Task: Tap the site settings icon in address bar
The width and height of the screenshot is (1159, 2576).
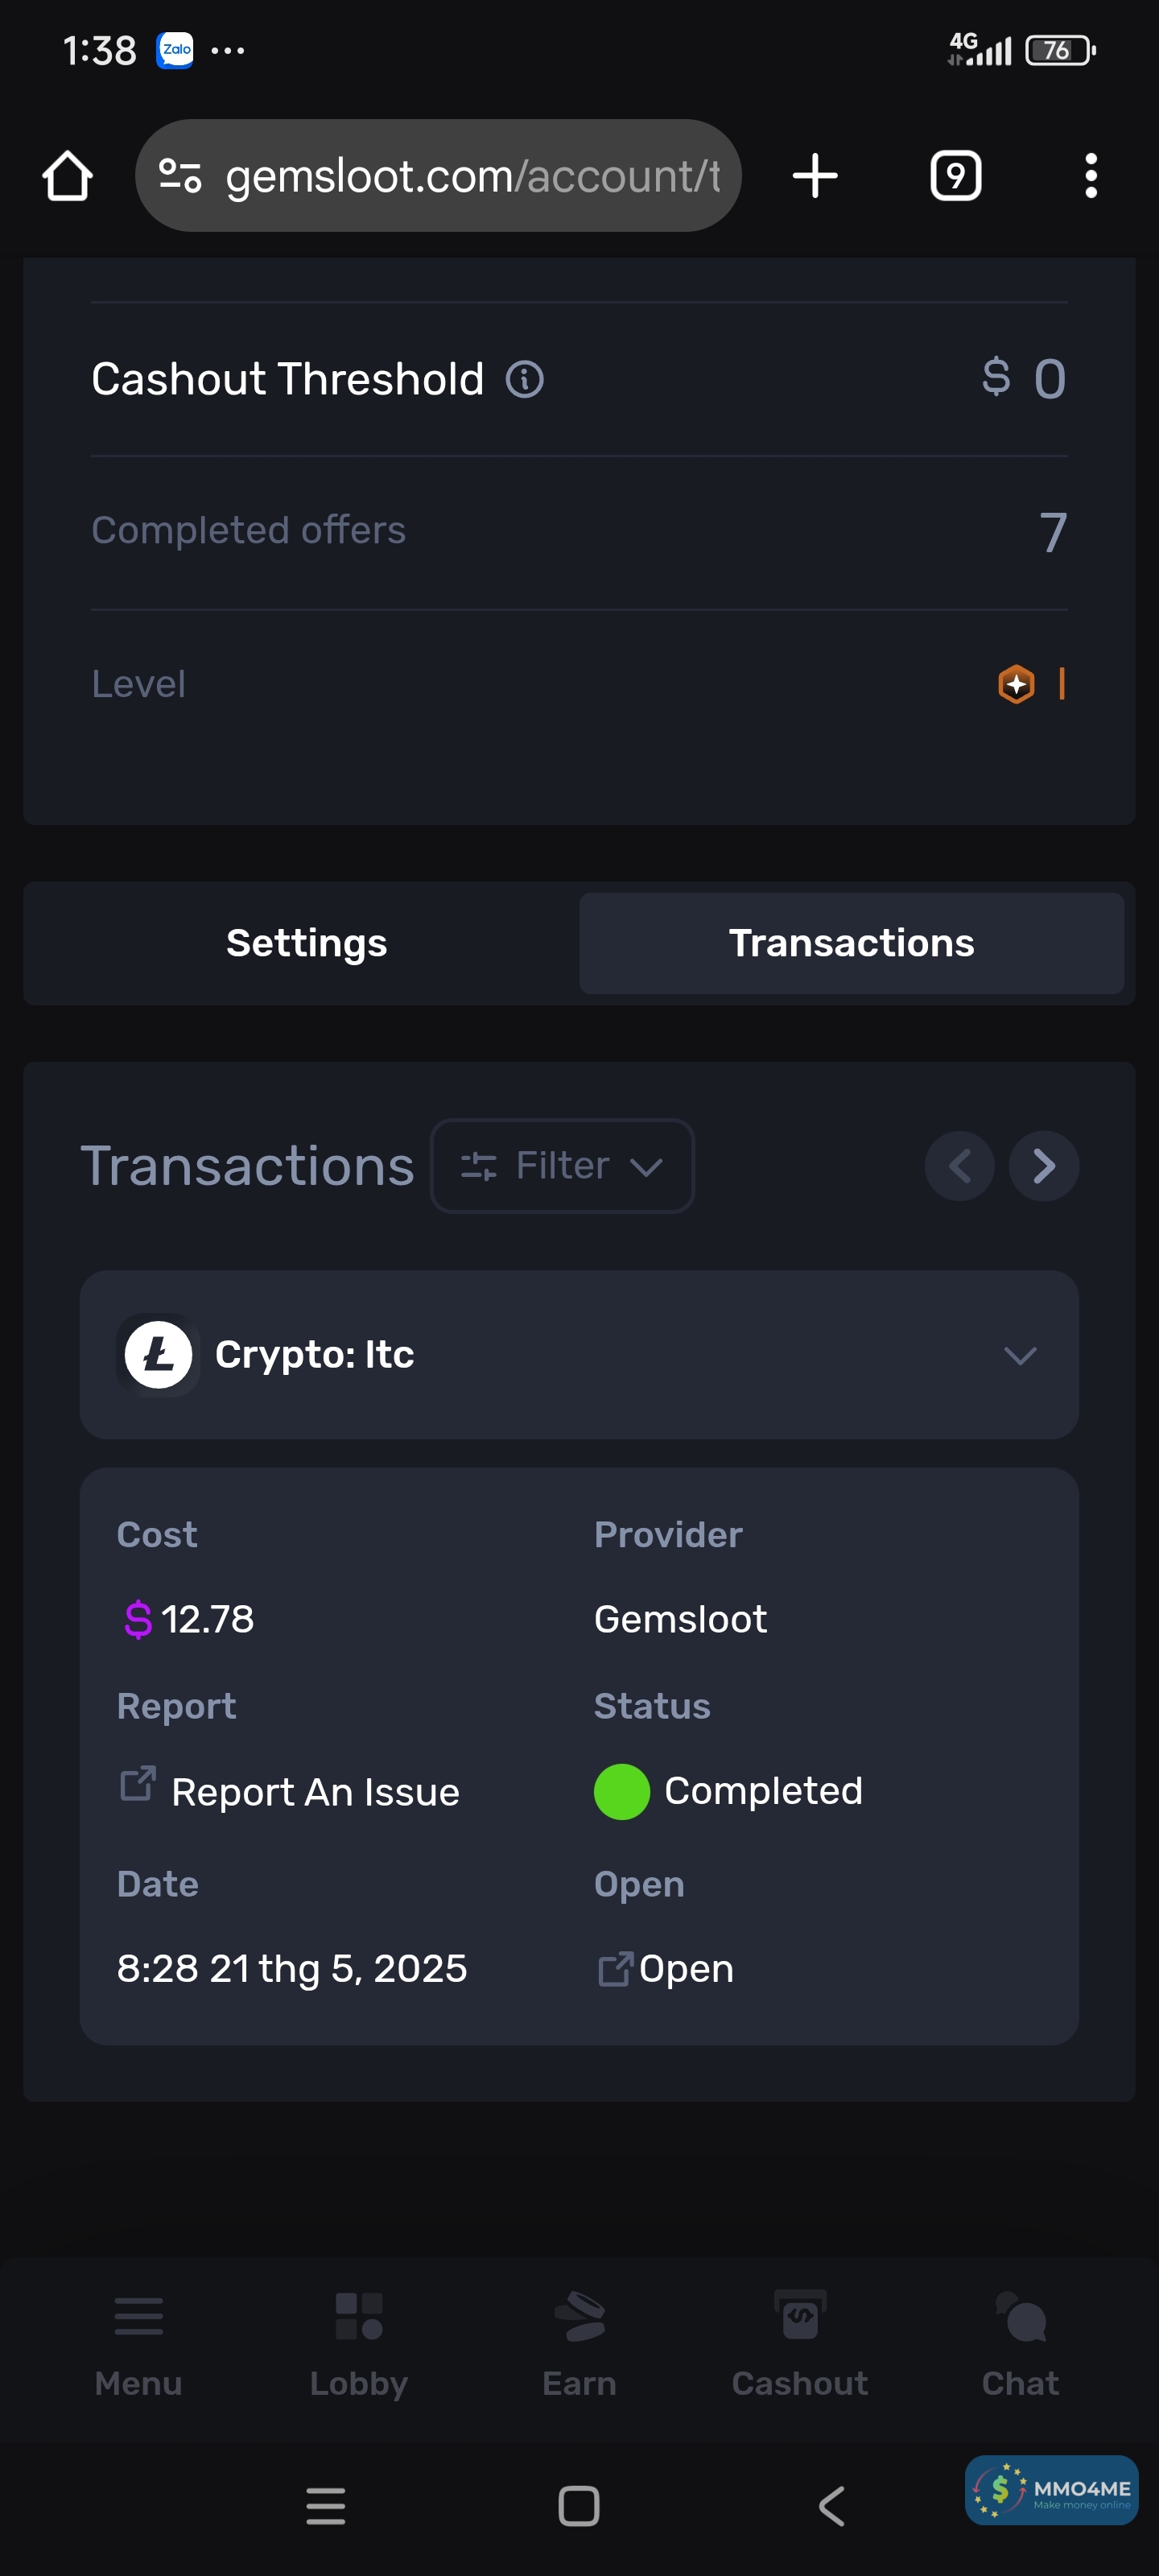Action: click(x=181, y=176)
